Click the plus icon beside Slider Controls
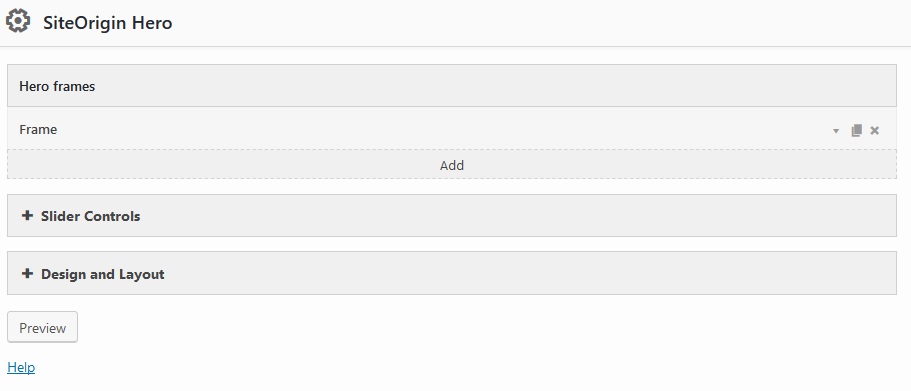Viewport: 911px width, 391px height. click(x=27, y=216)
